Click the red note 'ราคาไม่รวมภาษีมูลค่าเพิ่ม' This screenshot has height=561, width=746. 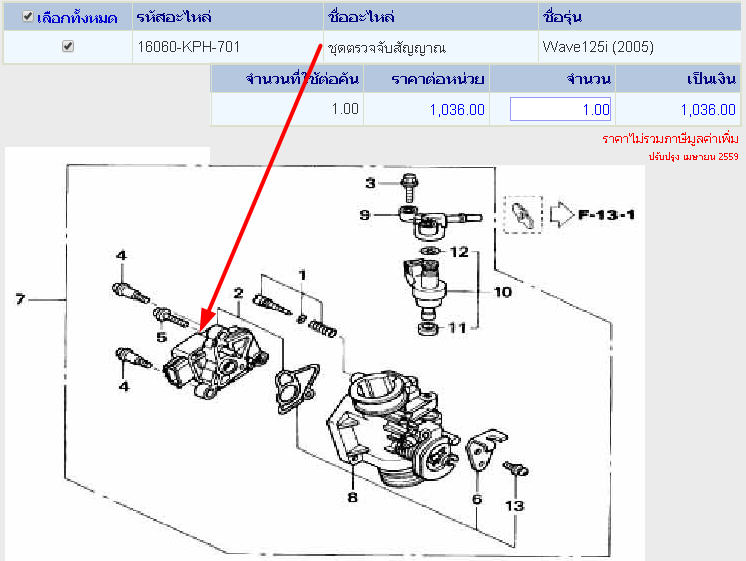pos(670,139)
